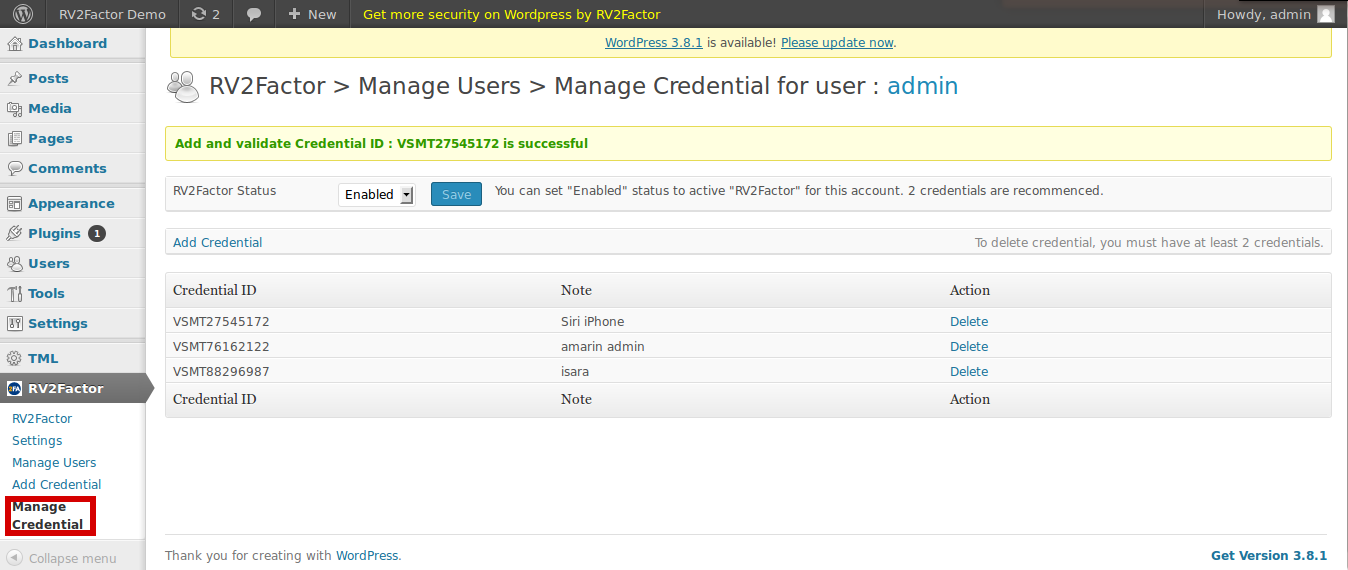Open RV2Factor Demo site menu
1348x570 pixels.
pyautogui.click(x=112, y=14)
